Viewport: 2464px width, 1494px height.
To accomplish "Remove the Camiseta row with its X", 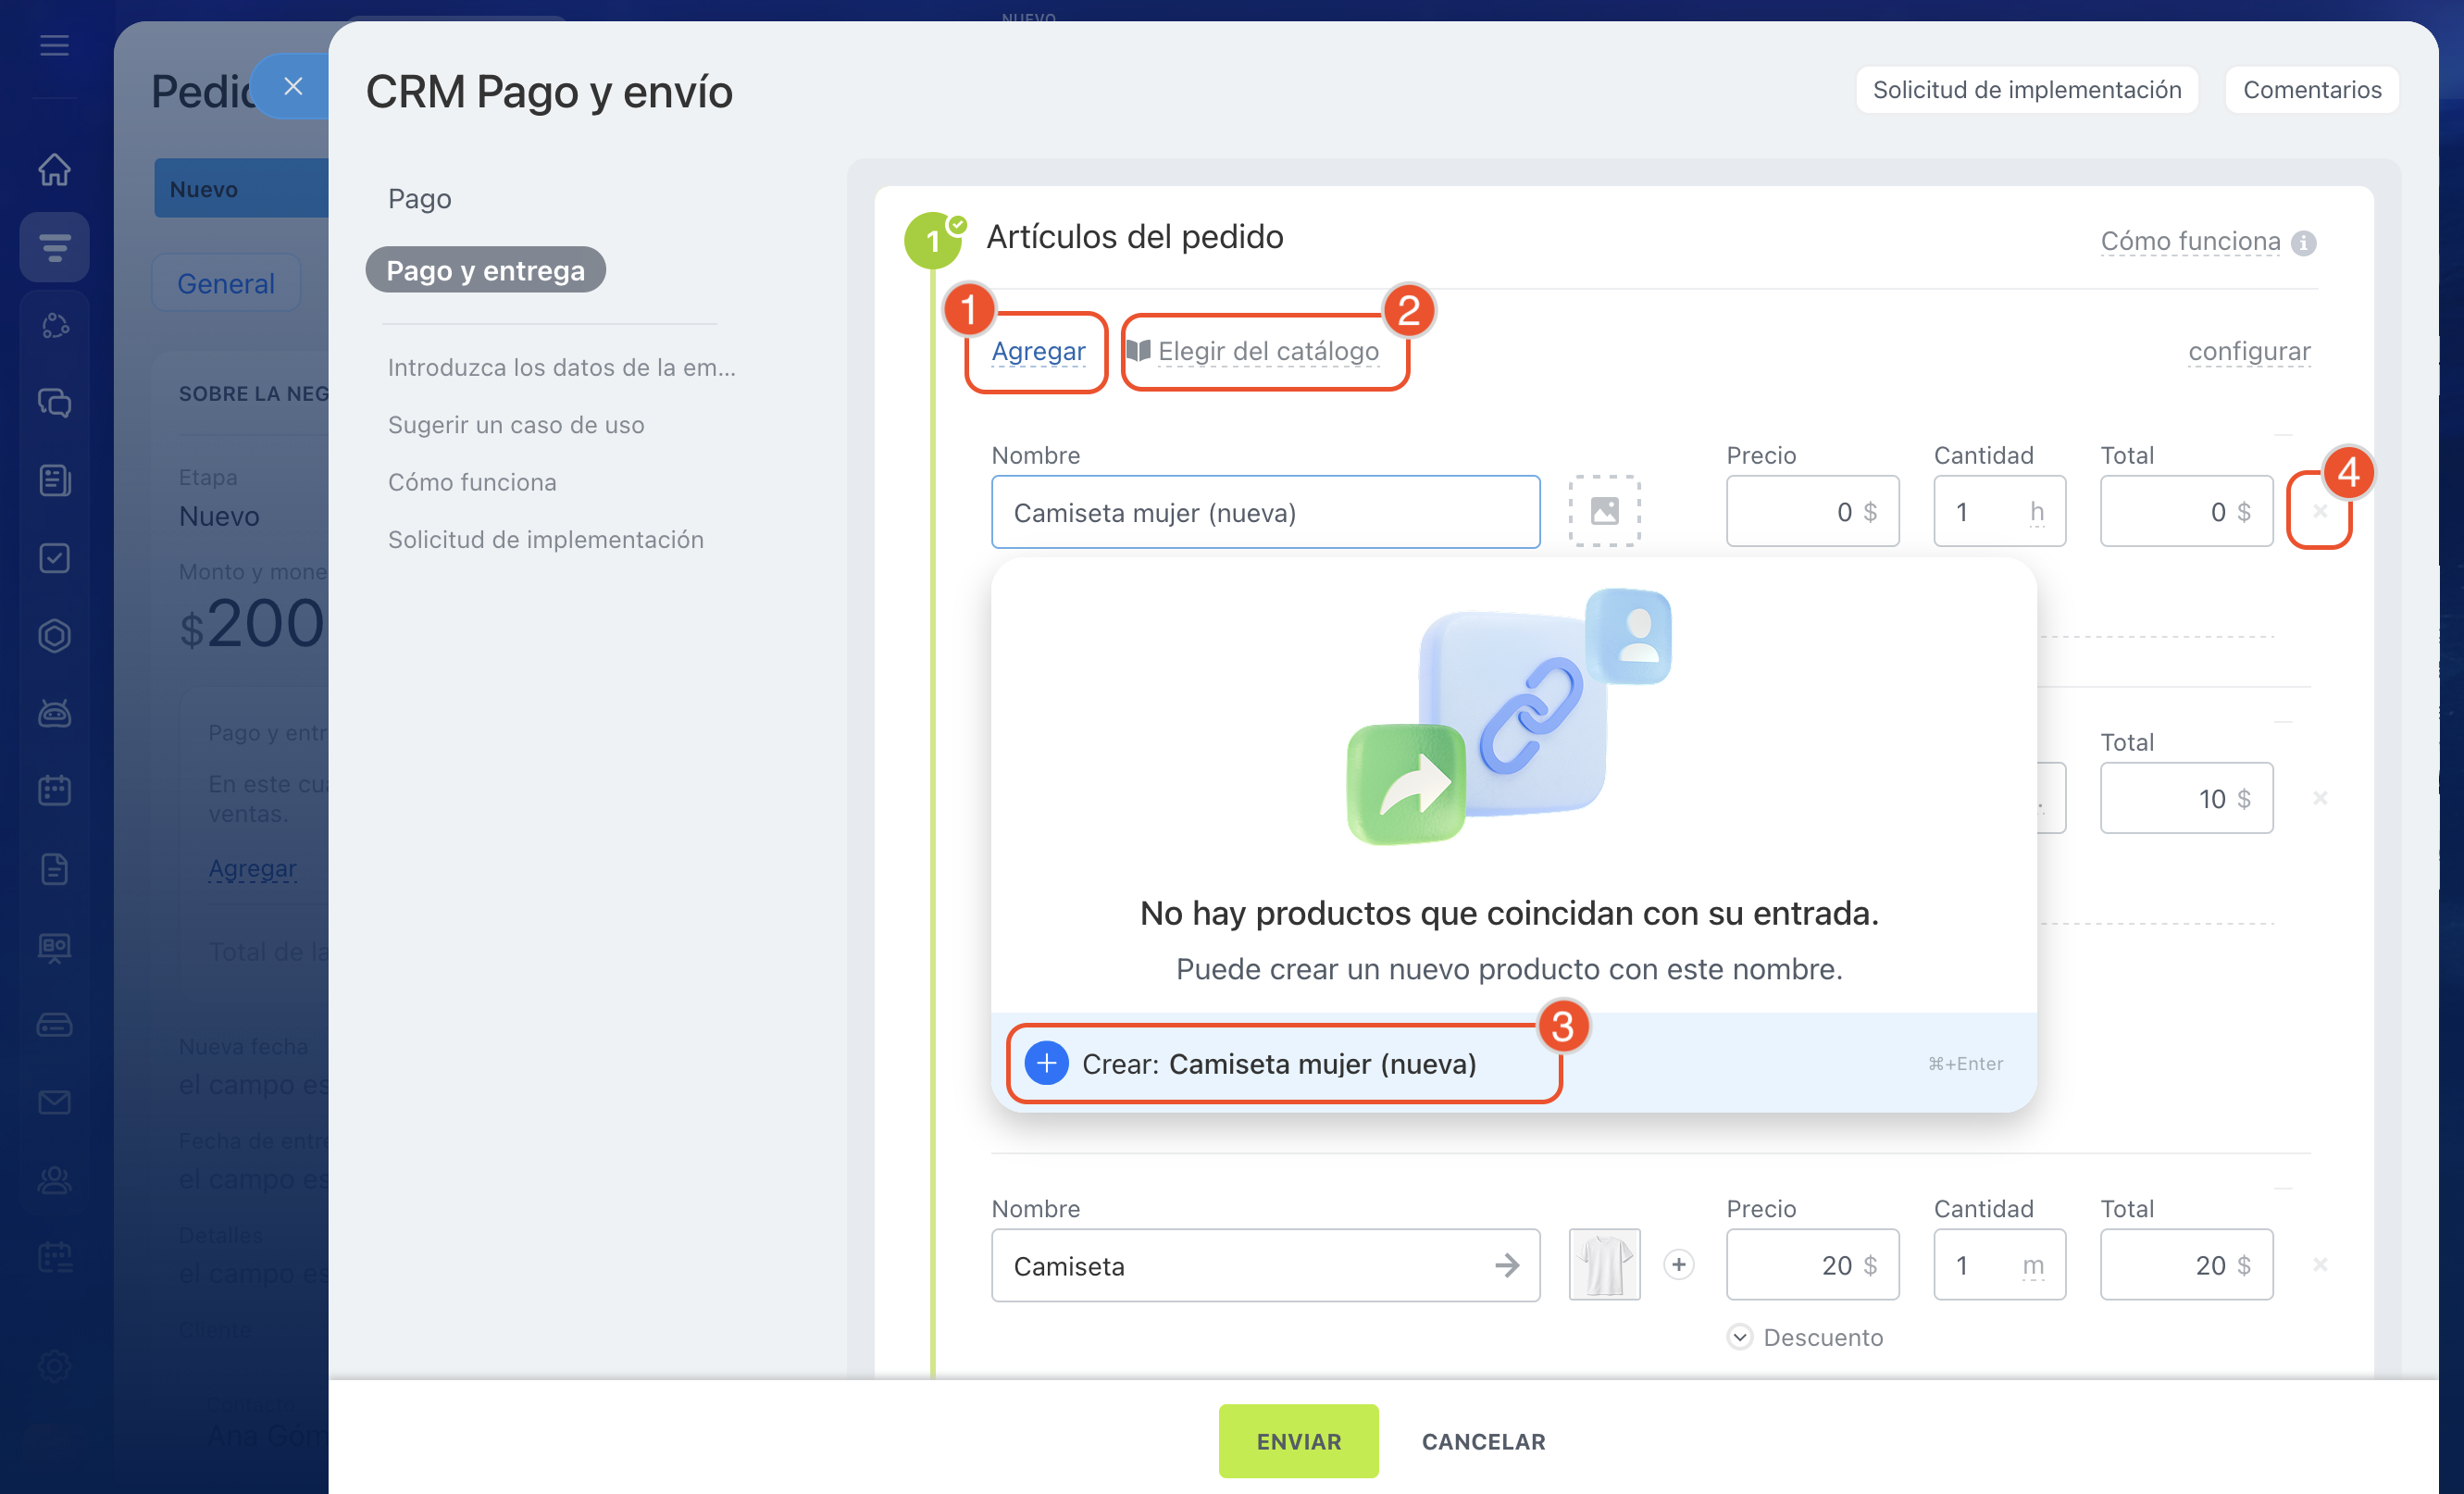I will (2320, 1265).
